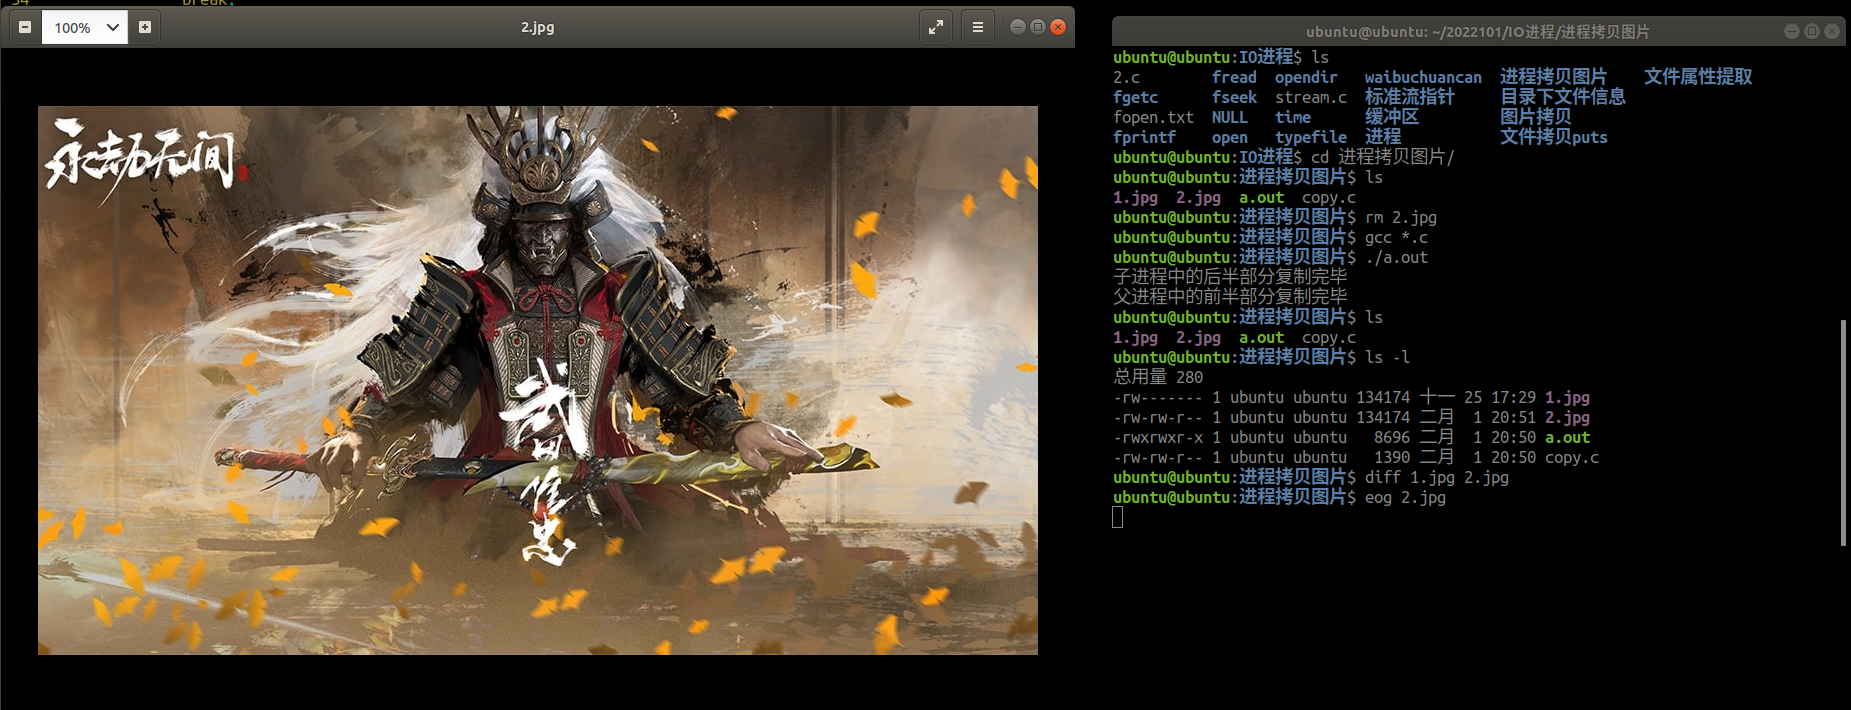The height and width of the screenshot is (710, 1851).
Task: Click the 'gcc *.c' command text
Action: coord(1396,237)
